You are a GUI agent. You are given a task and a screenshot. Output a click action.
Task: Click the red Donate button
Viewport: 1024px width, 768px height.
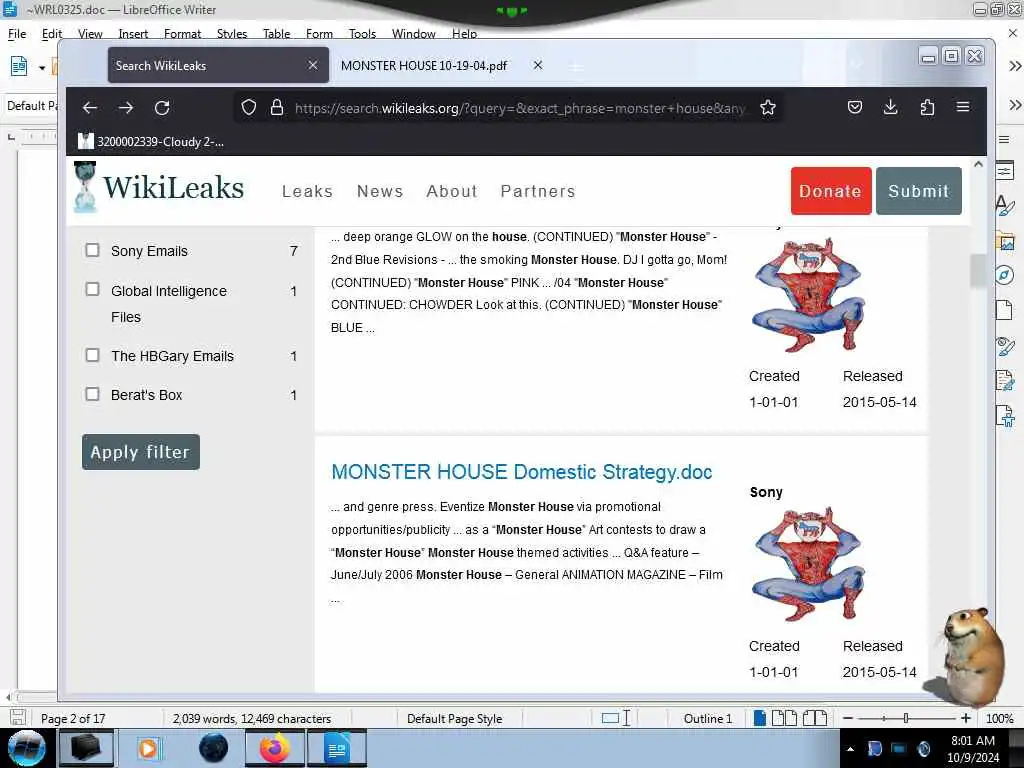pos(831,191)
